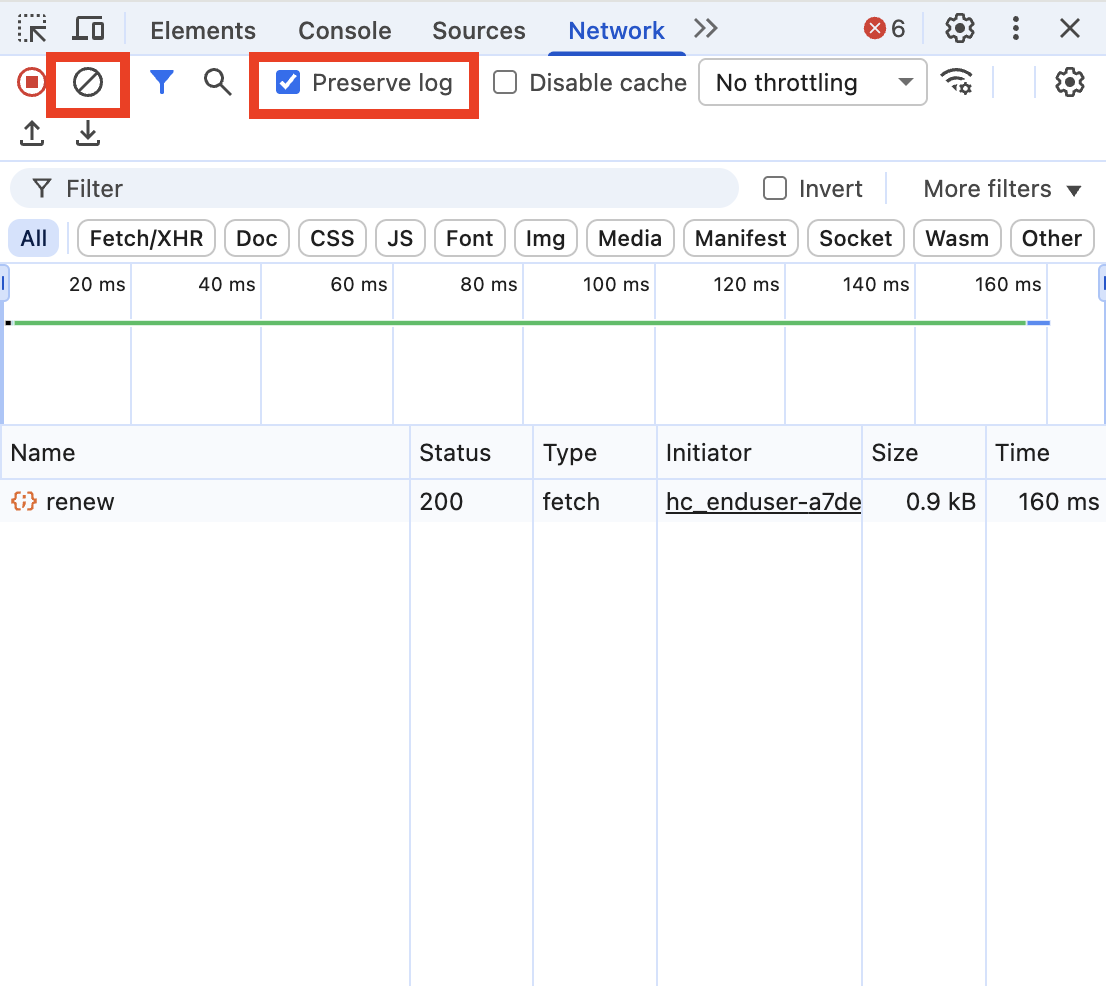
Task: Open network conditions wifi icon
Action: [x=957, y=82]
